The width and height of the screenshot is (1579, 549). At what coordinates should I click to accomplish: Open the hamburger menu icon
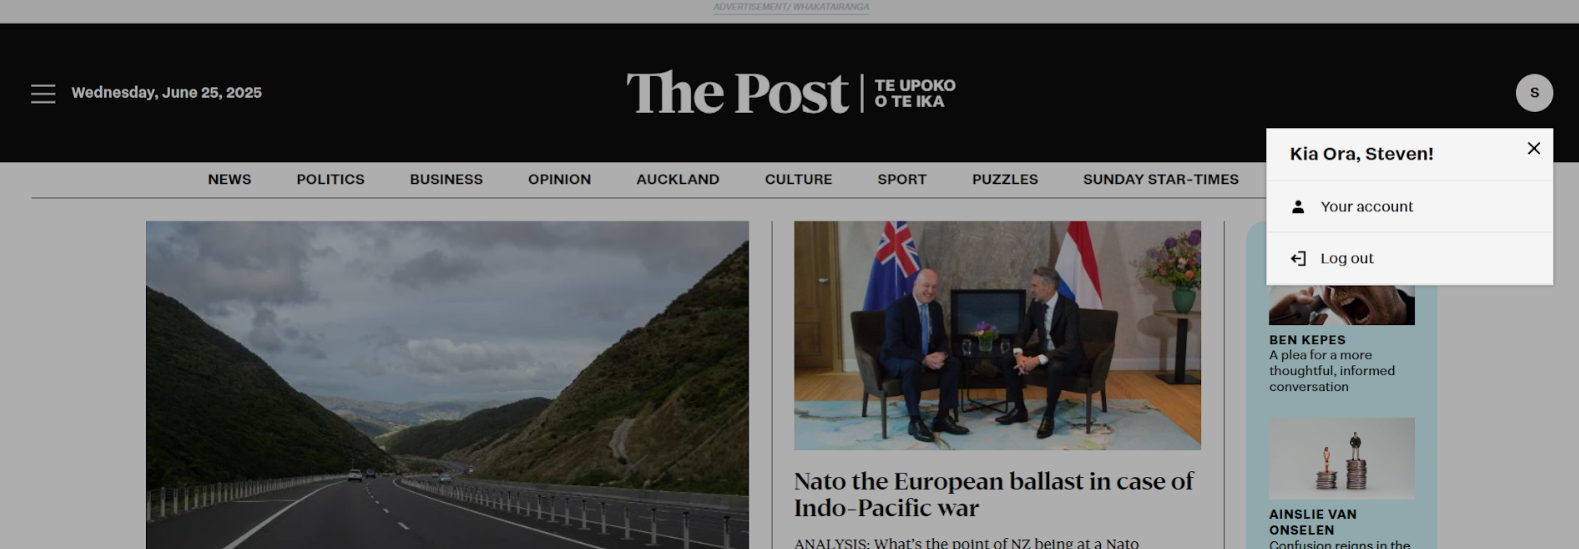click(43, 93)
